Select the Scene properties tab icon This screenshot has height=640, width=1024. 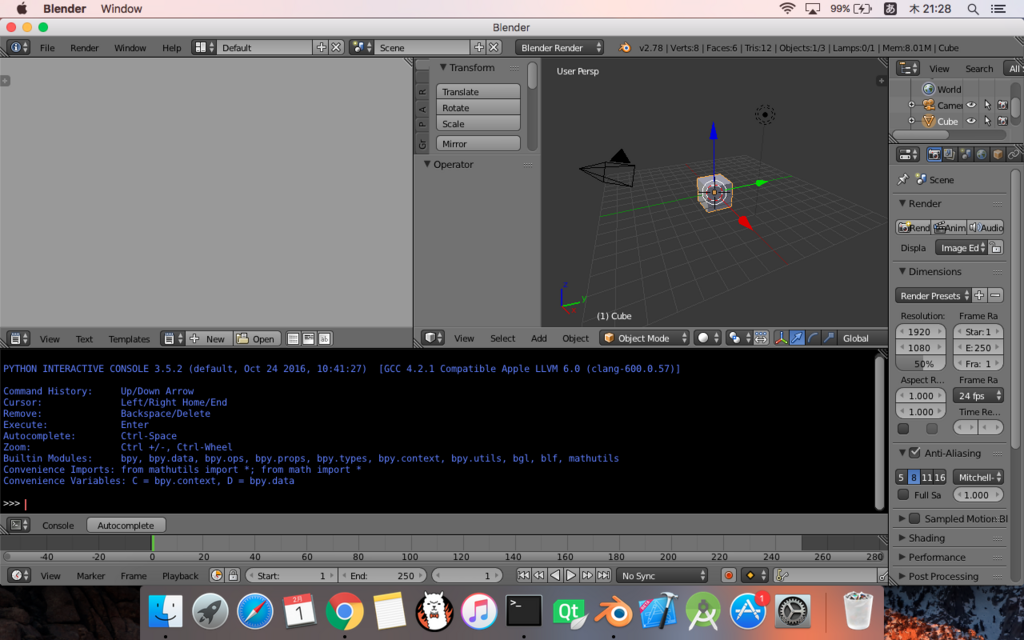pyautogui.click(x=965, y=154)
